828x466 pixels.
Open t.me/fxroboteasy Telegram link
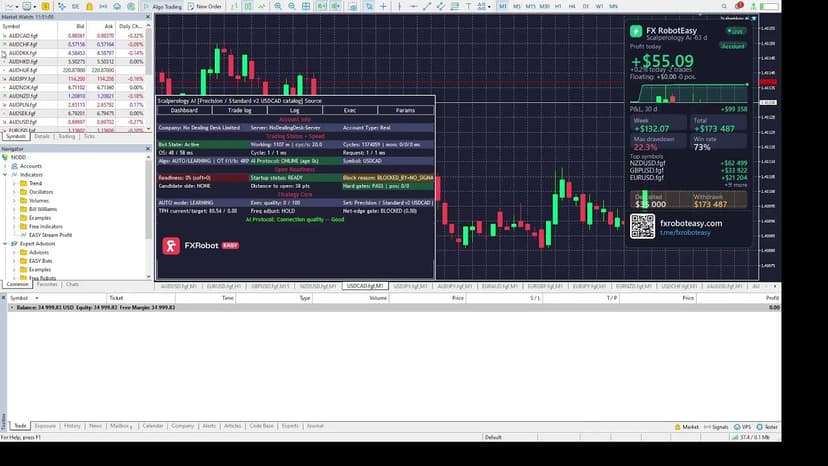click(685, 232)
